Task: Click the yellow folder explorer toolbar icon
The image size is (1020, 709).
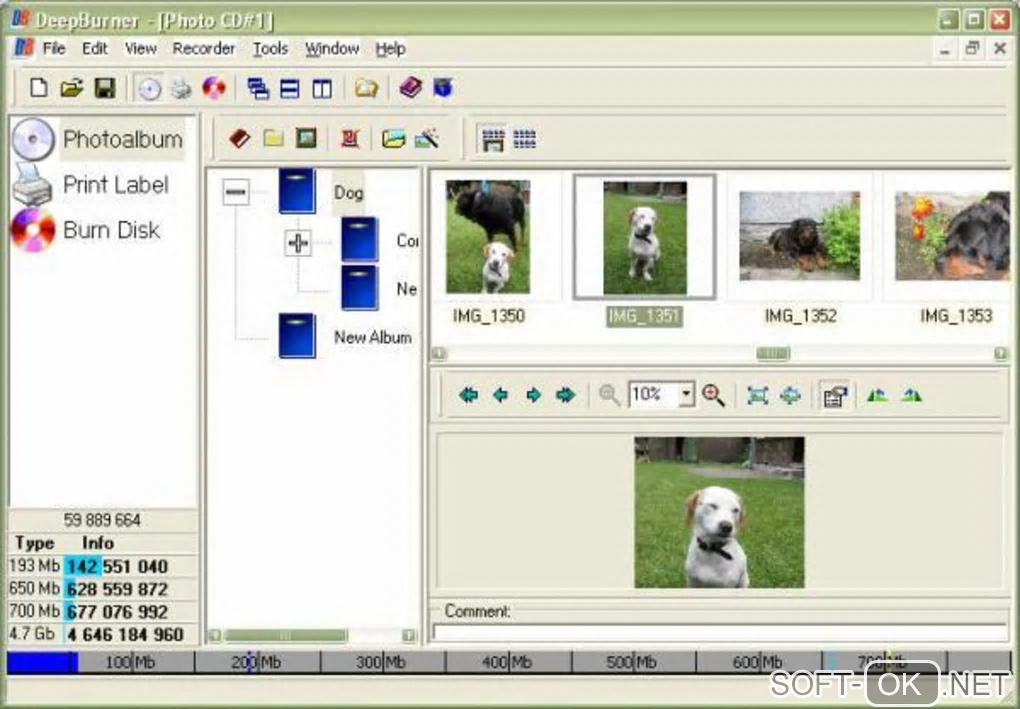Action: pyautogui.click(x=366, y=87)
